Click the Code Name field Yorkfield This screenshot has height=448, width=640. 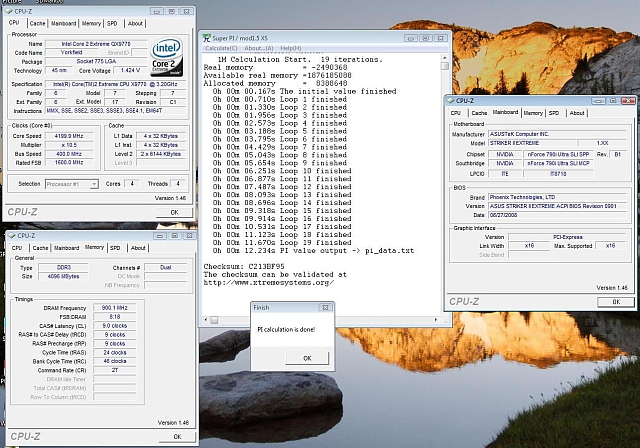[71, 53]
